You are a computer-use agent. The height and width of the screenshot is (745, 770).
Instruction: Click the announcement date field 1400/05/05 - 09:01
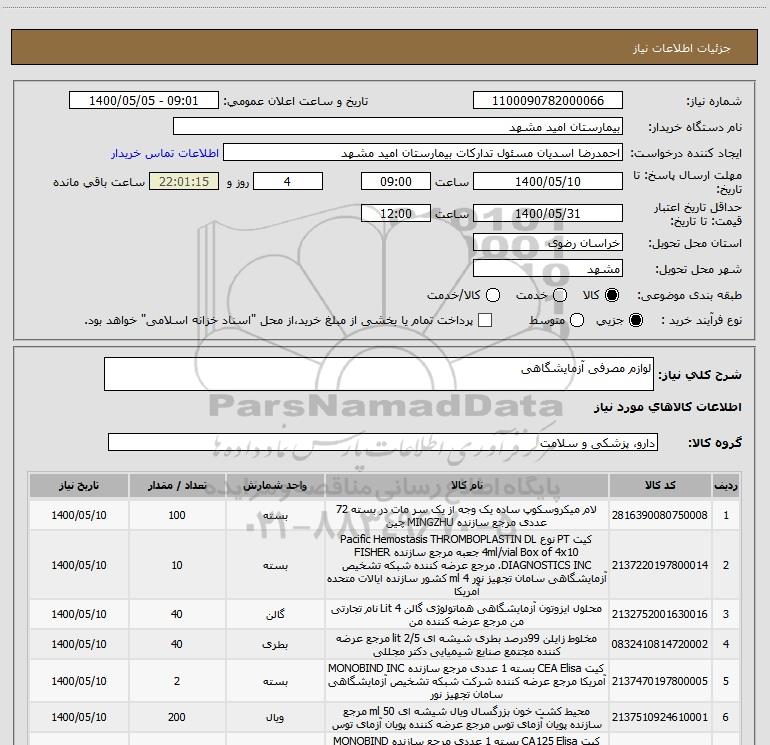143,100
